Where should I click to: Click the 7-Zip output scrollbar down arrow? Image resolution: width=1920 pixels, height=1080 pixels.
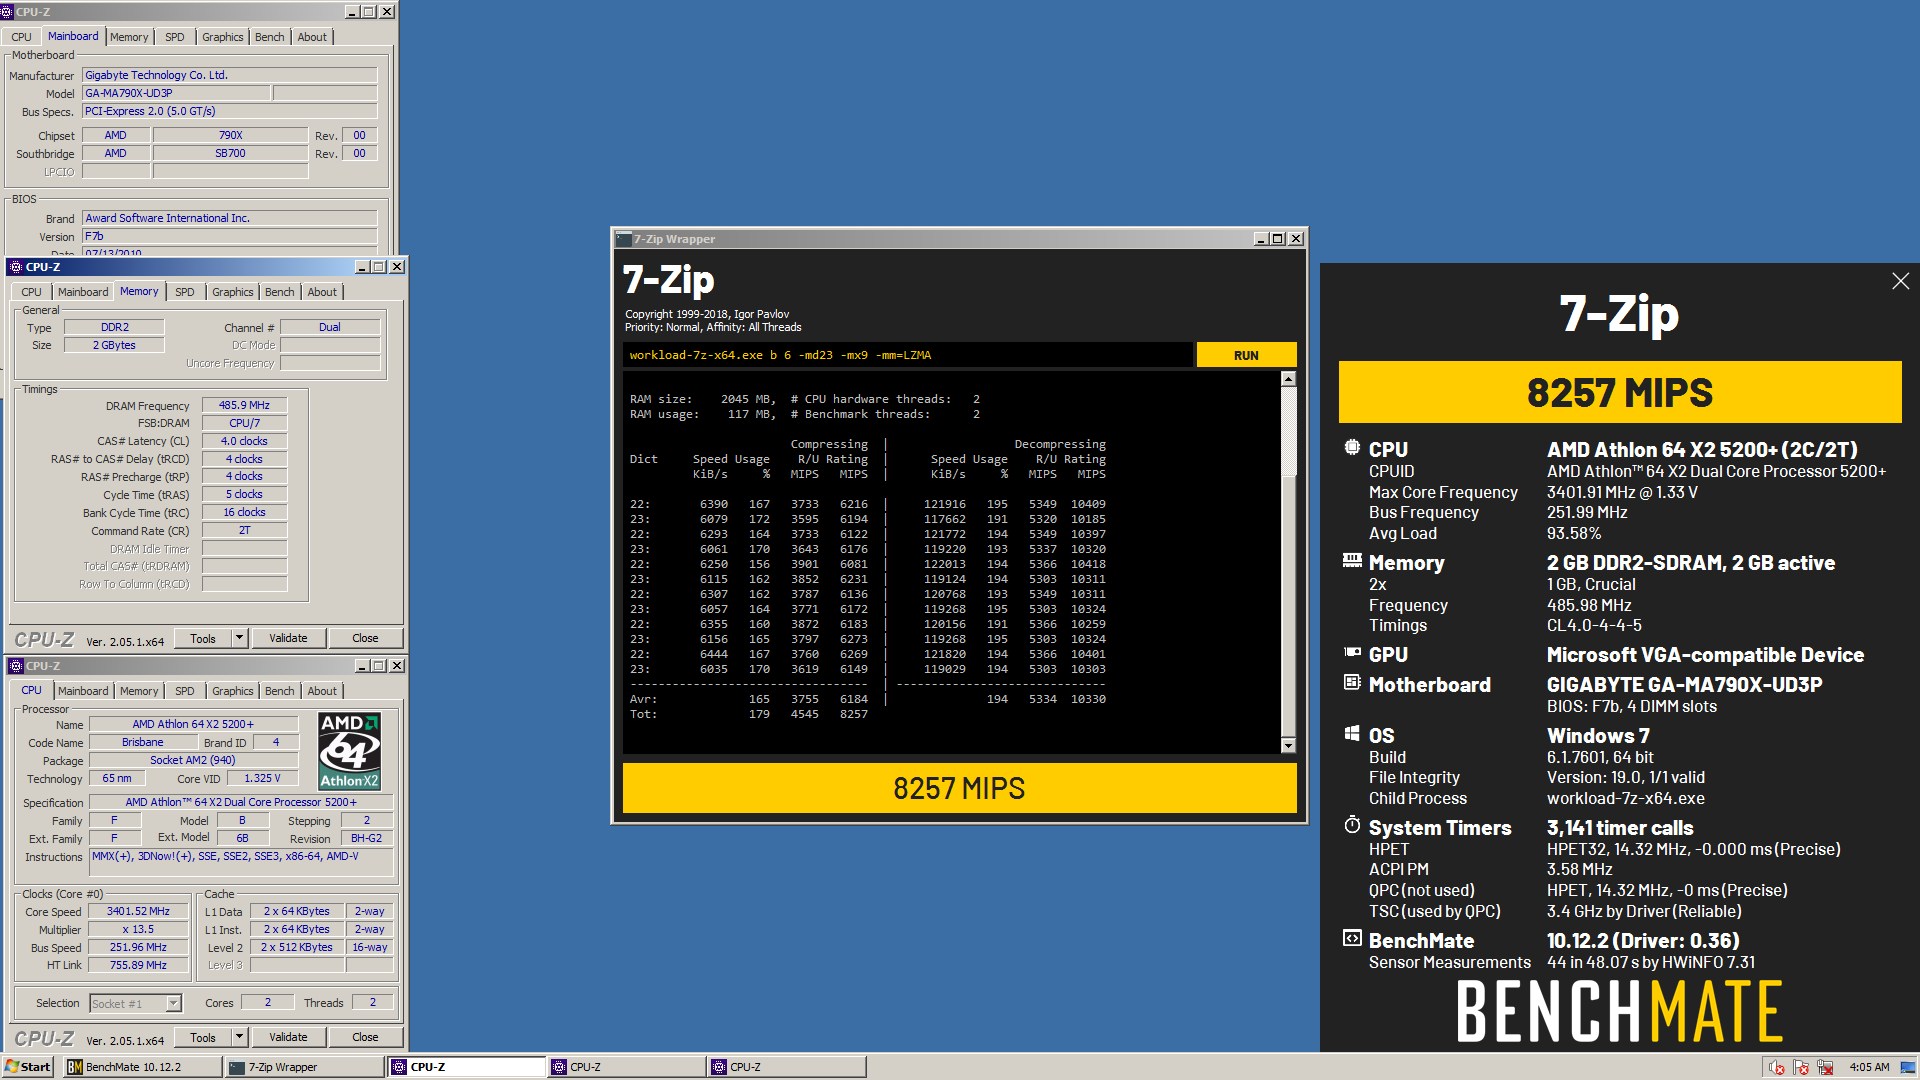click(1288, 745)
